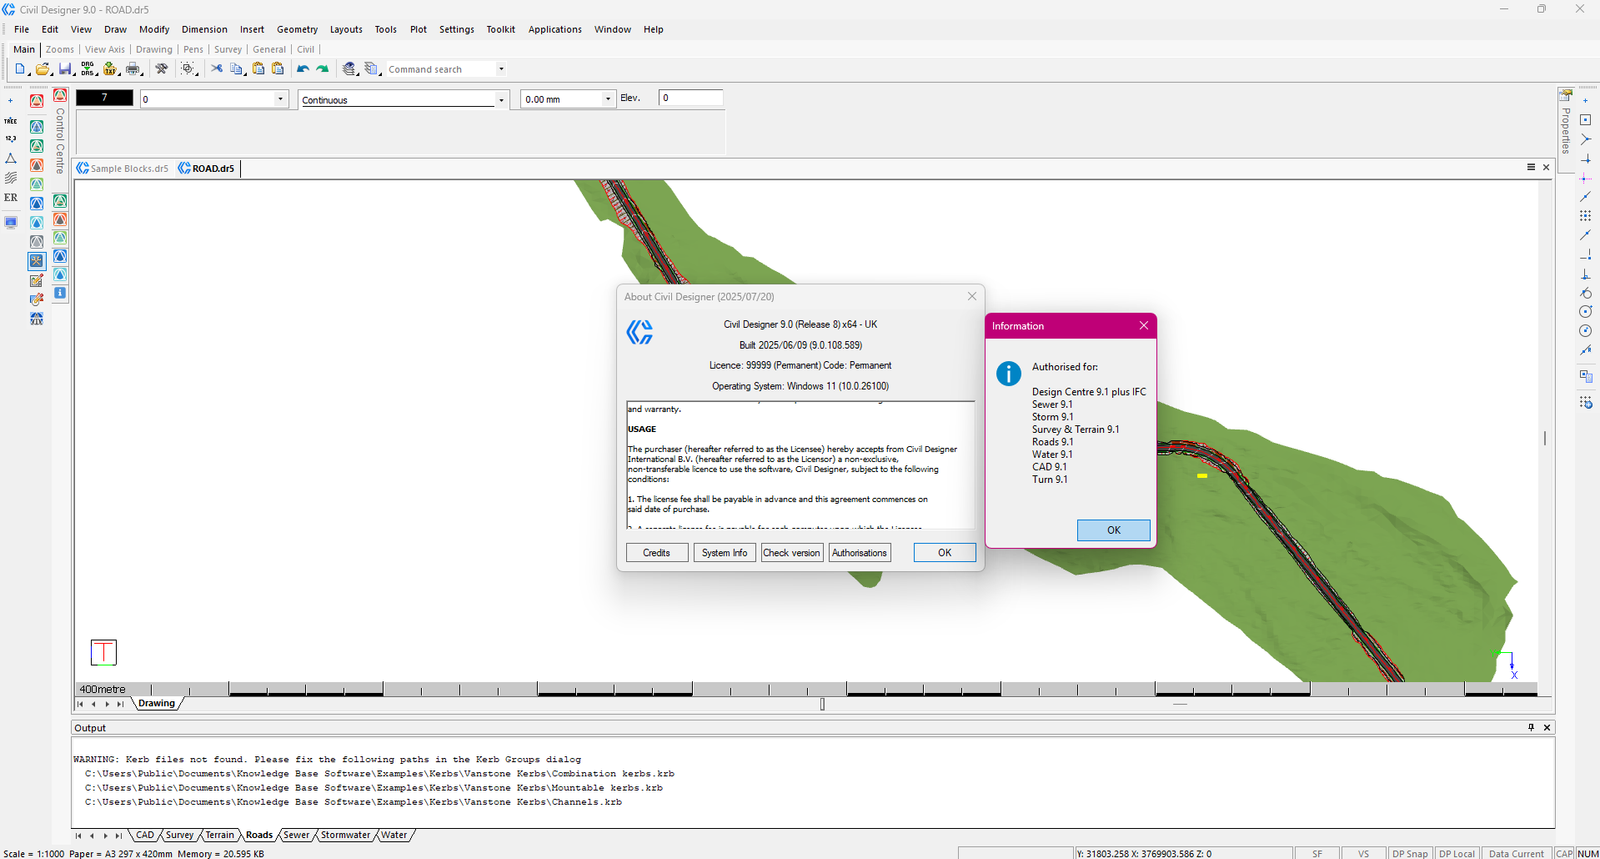Click the Elev. input field

(x=690, y=98)
